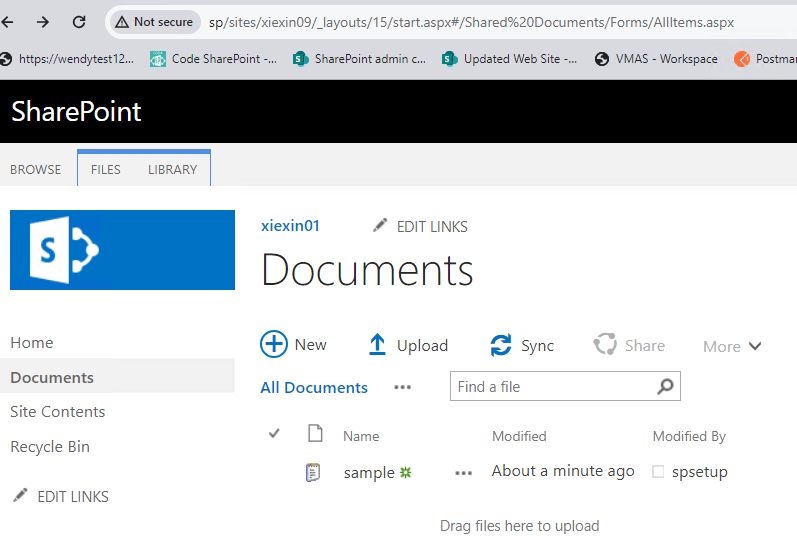Open the views ellipsis next to All Documents
Screen dimensions: 797x547
403,387
